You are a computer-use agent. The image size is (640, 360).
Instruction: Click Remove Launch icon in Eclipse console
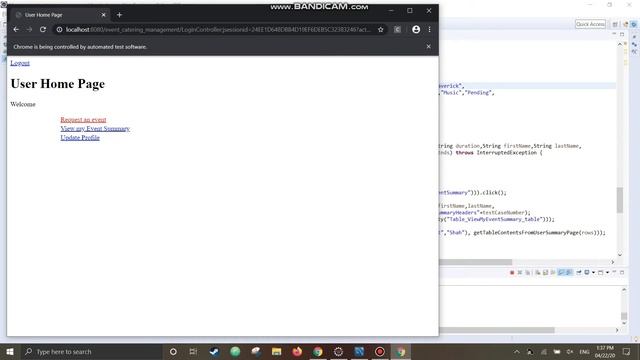click(x=520, y=273)
